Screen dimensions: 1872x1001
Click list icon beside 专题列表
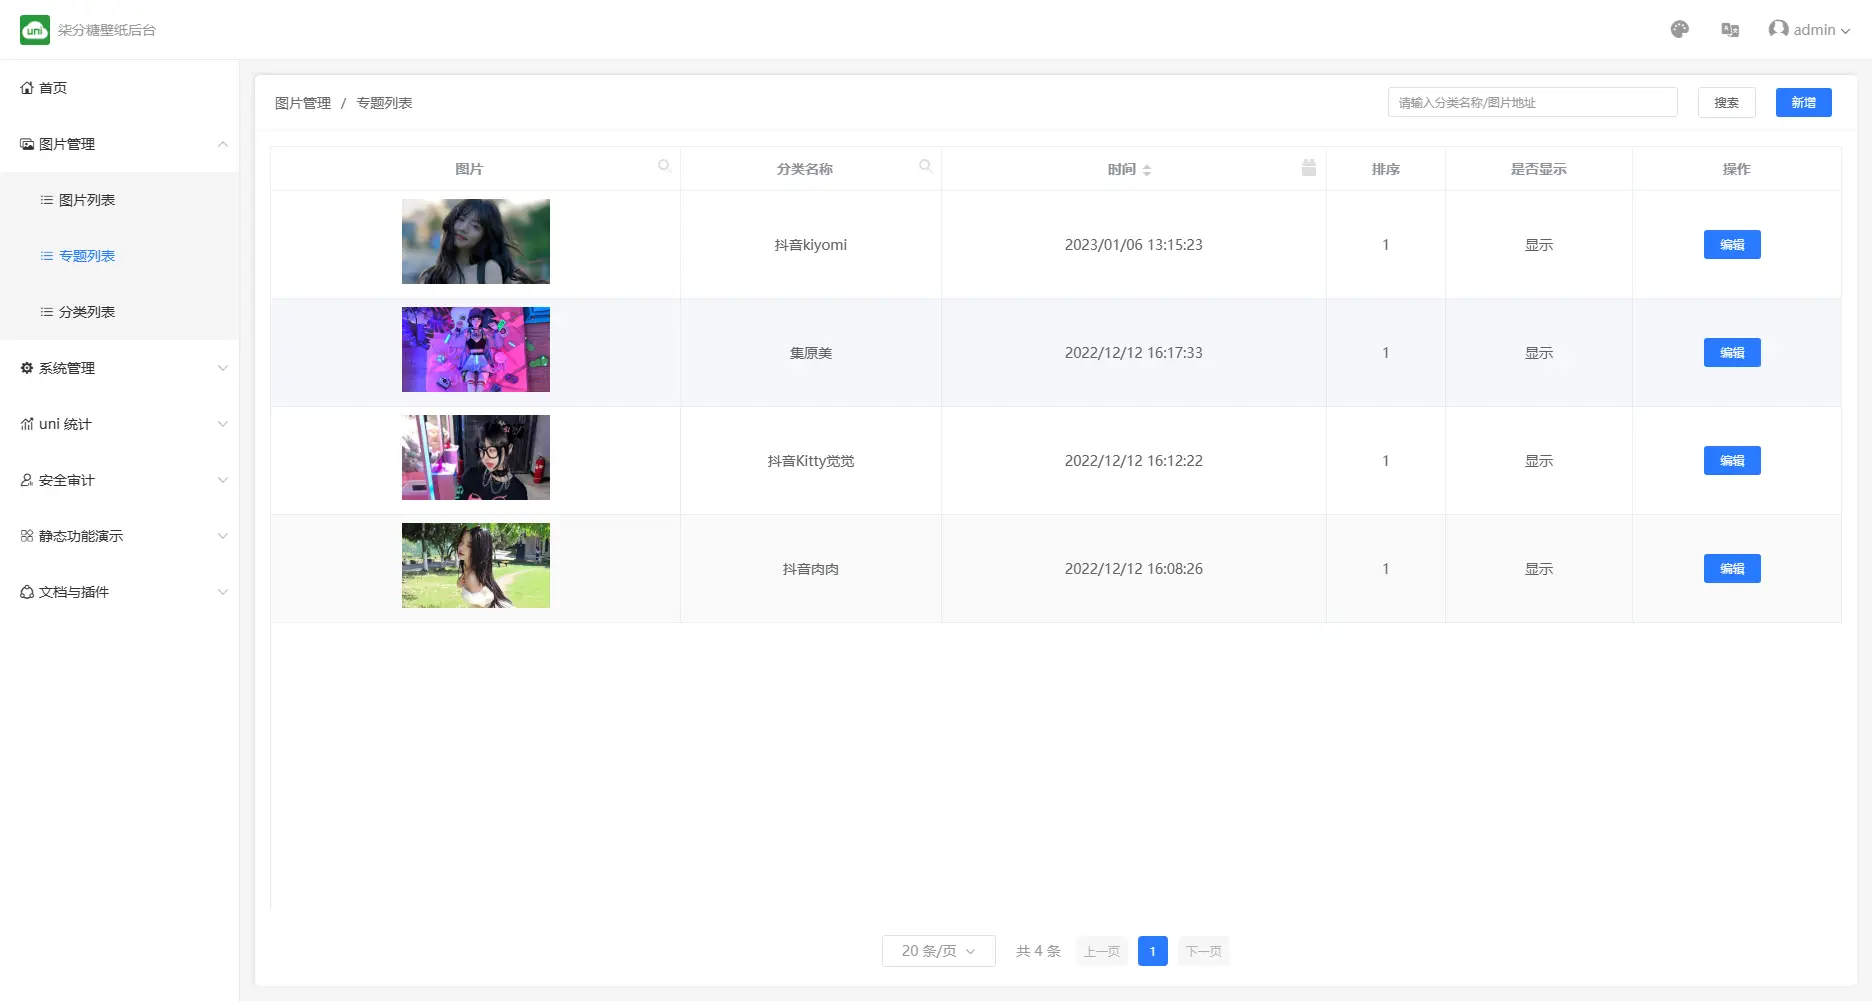tap(46, 256)
